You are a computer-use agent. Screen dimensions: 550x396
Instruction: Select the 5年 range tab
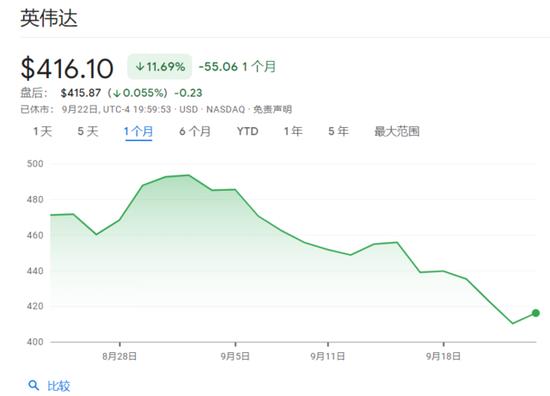point(338,132)
